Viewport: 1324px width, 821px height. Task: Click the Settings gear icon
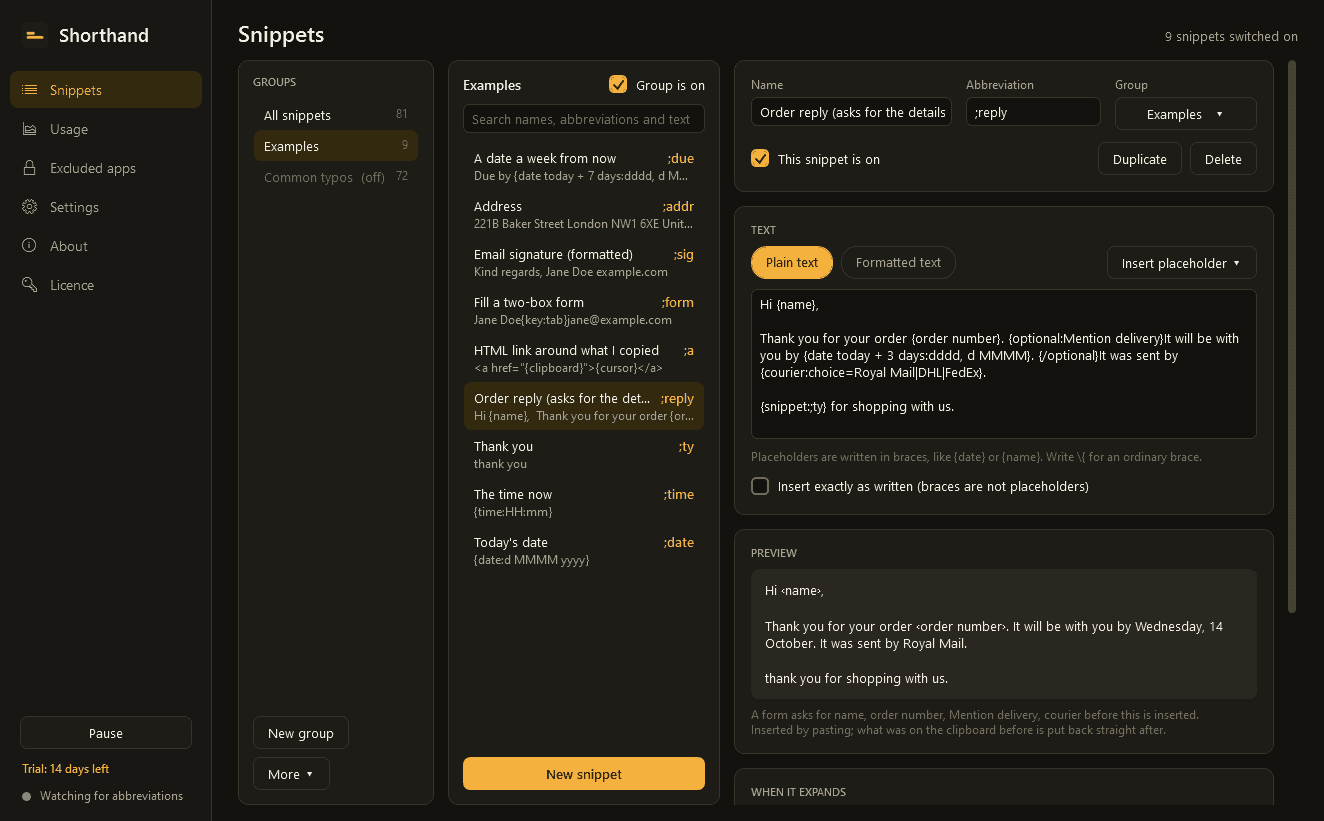(30, 207)
